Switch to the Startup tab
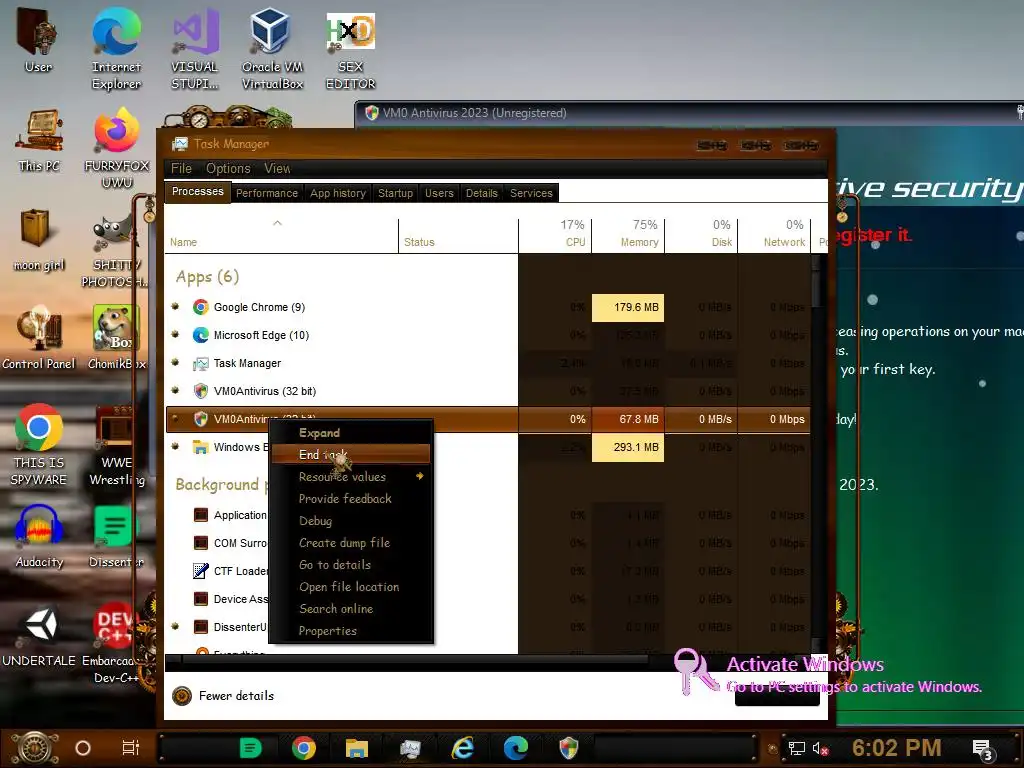This screenshot has width=1024, height=768. [395, 193]
